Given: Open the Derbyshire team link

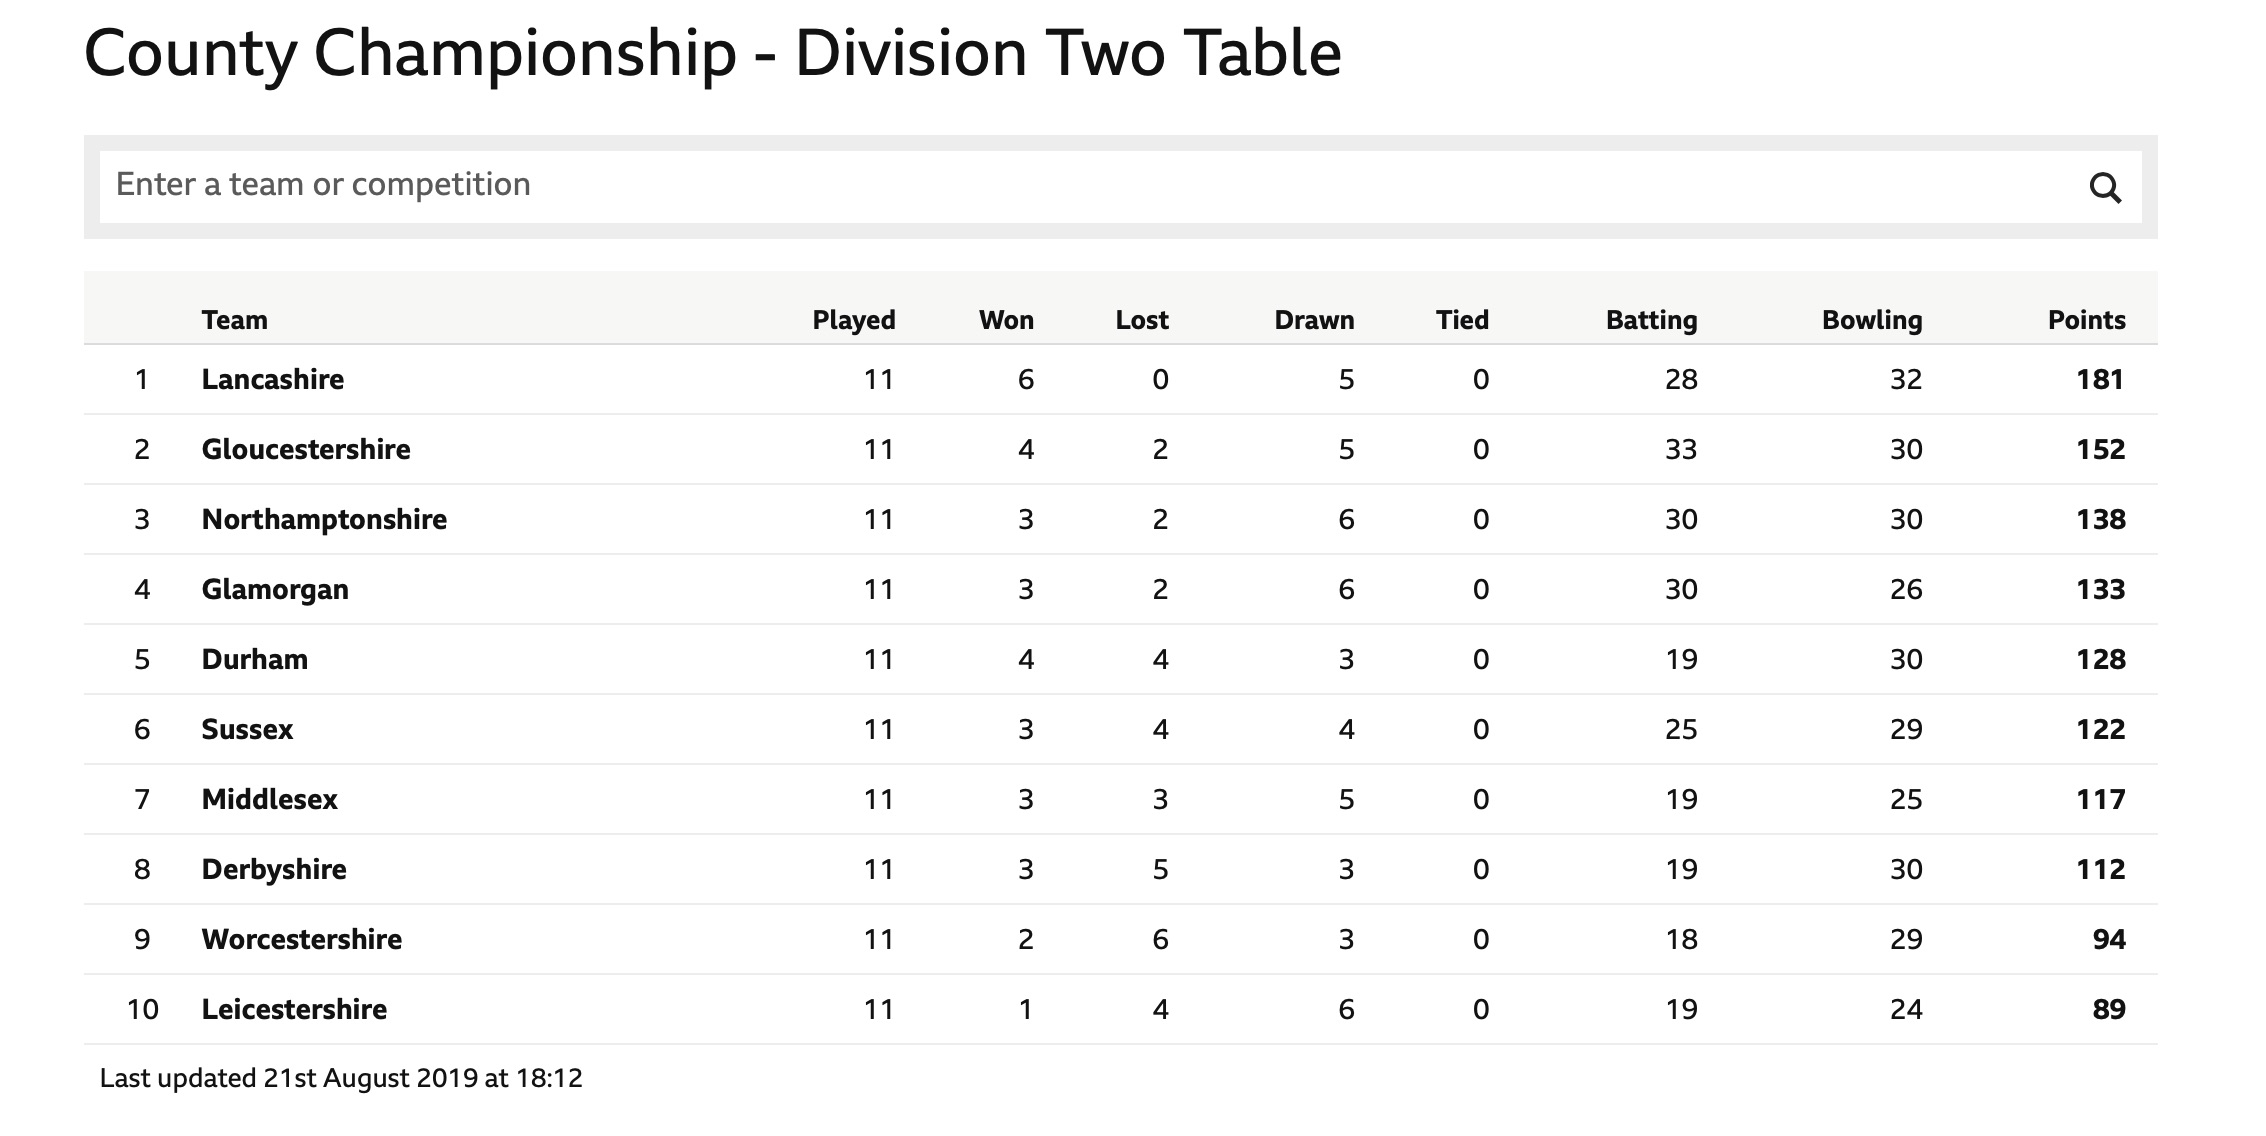Looking at the screenshot, I should click(274, 869).
